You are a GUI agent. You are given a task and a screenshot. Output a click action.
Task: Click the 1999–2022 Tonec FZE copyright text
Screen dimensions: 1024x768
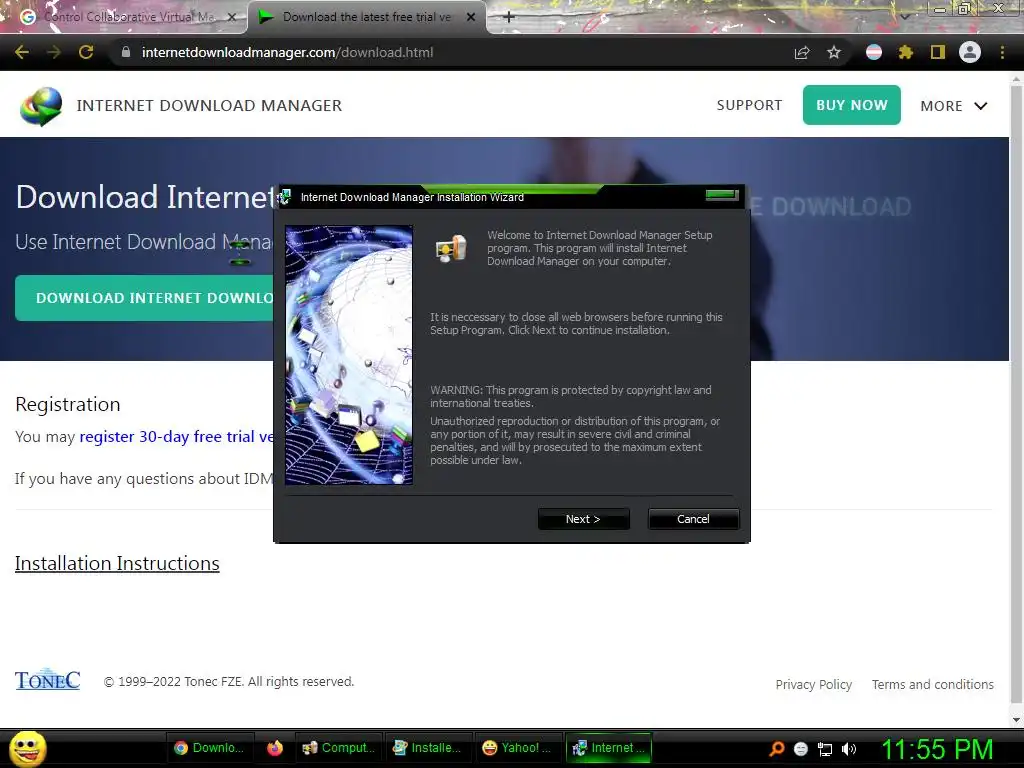point(229,682)
